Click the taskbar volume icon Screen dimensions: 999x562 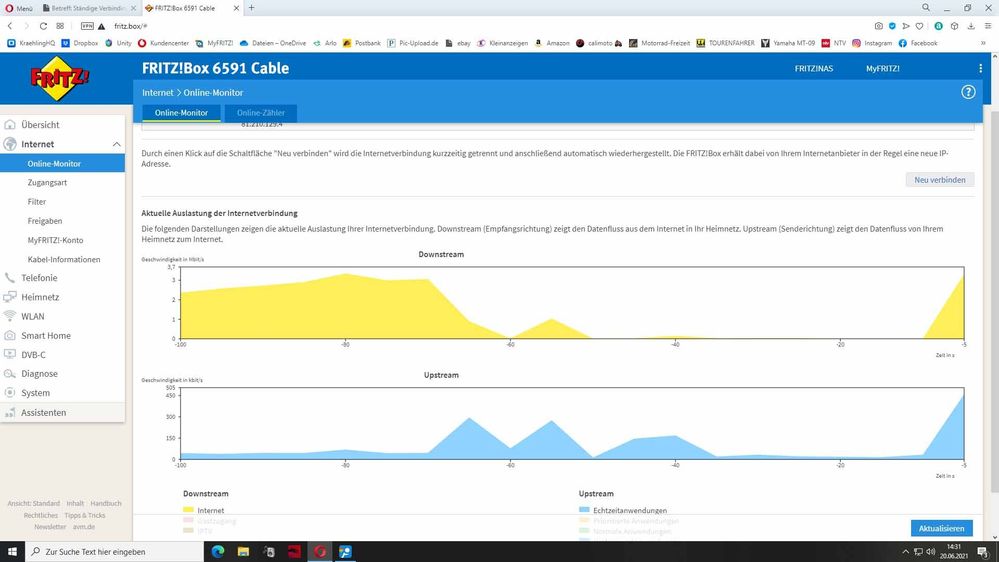click(x=930, y=552)
